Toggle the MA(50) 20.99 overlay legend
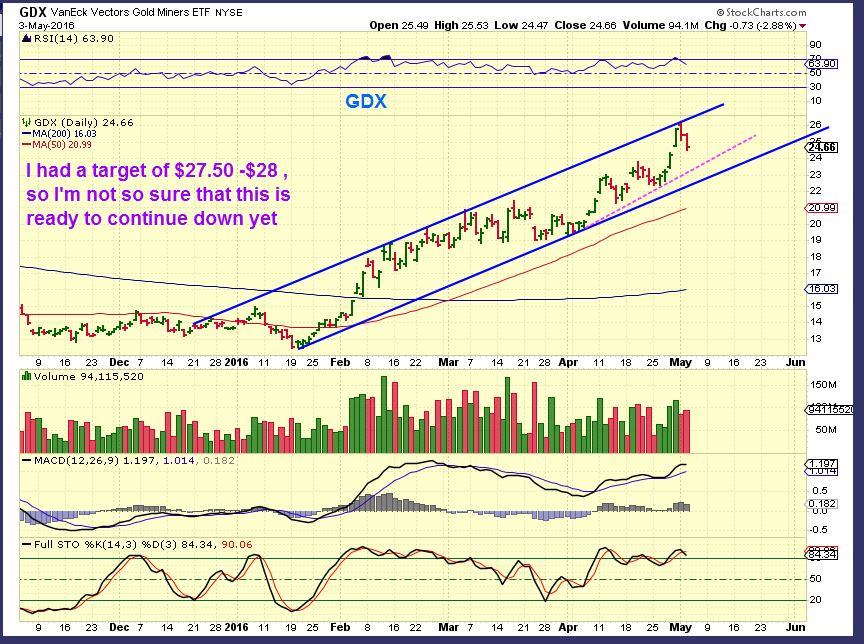864x644 pixels. (x=64, y=143)
